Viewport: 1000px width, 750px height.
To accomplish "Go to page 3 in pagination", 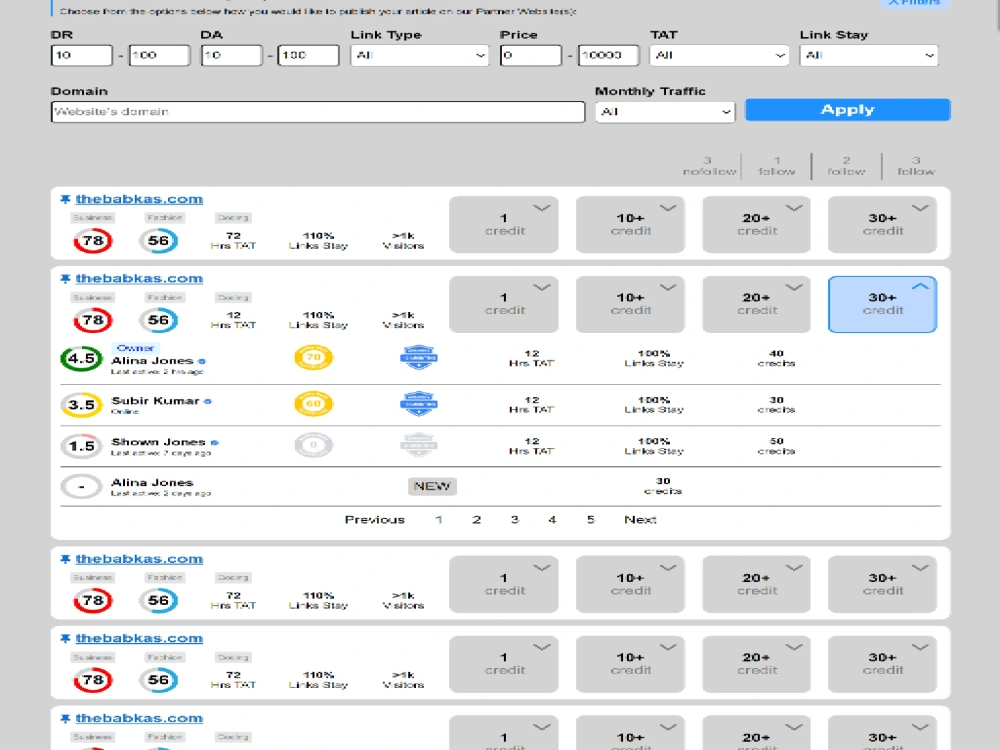I will click(515, 520).
